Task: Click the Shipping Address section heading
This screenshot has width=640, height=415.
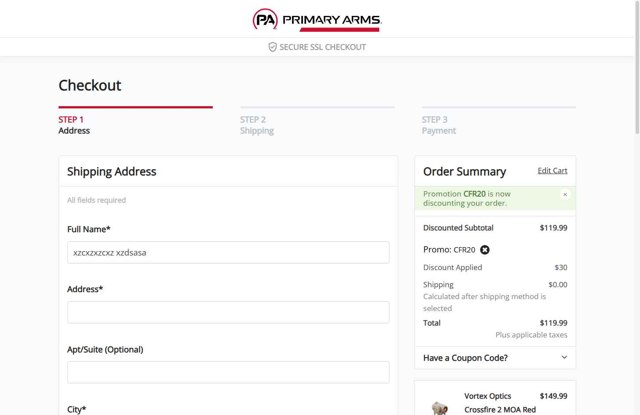Action: pyautogui.click(x=112, y=172)
